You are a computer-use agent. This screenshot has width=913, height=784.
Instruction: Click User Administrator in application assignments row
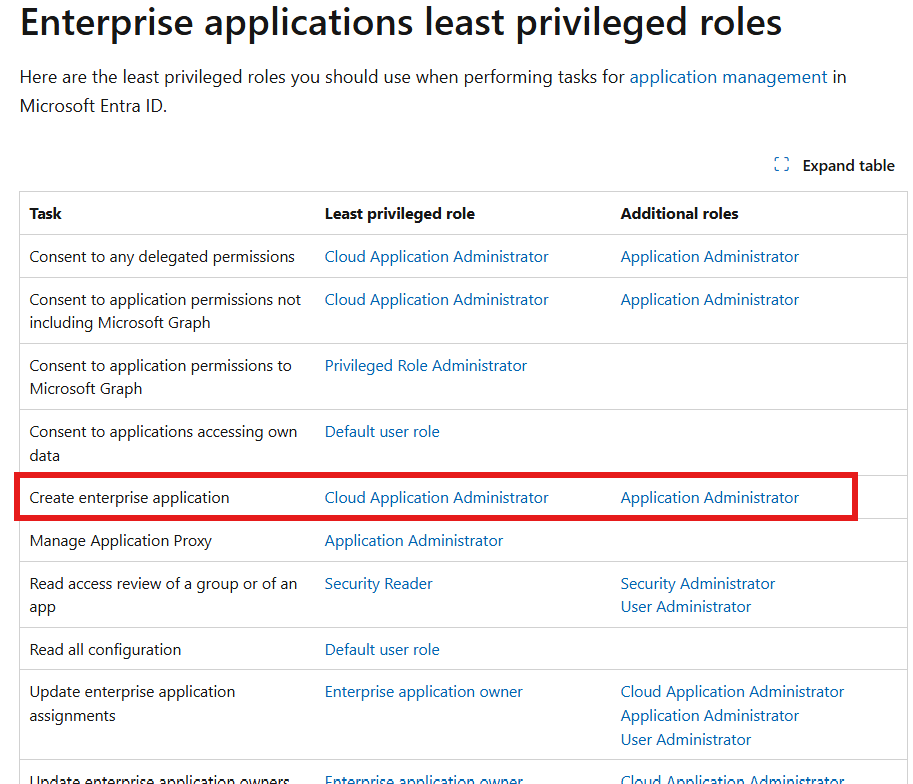click(685, 739)
